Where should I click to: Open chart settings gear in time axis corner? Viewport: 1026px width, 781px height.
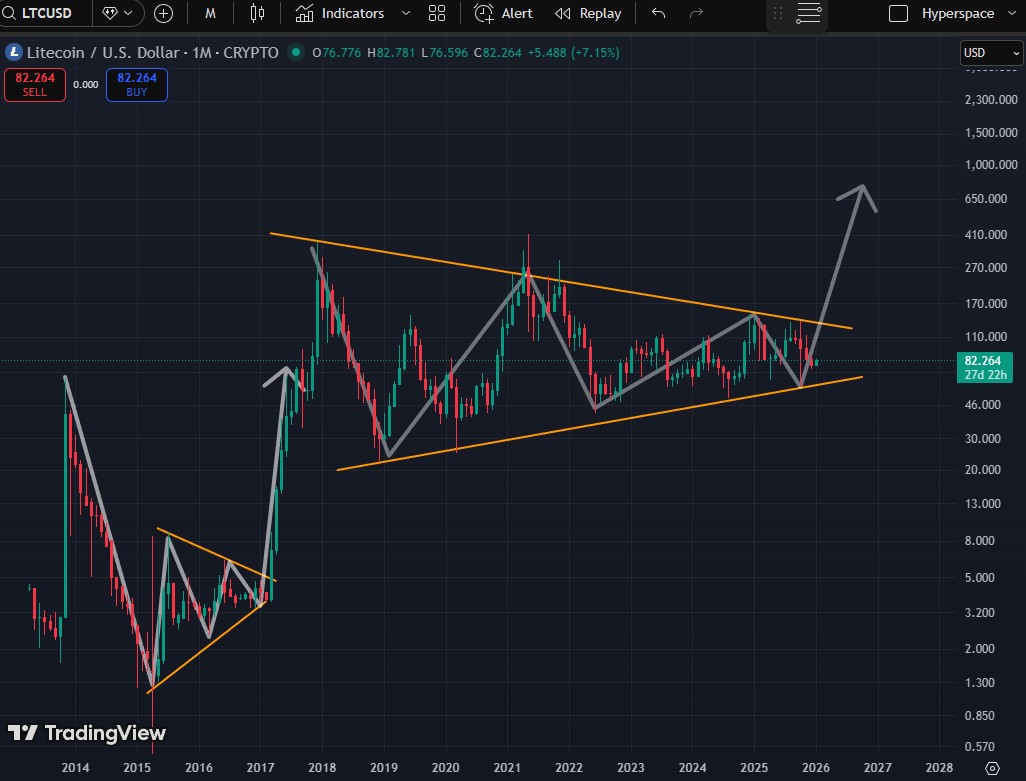pos(992,768)
